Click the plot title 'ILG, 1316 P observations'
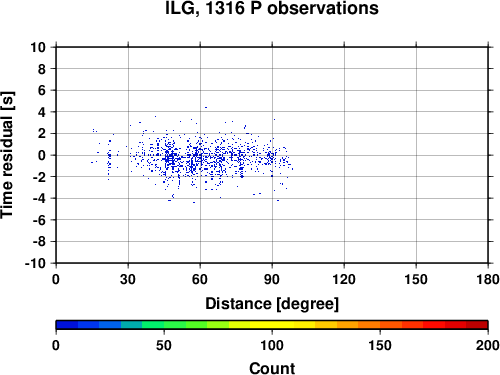 [x=272, y=9]
